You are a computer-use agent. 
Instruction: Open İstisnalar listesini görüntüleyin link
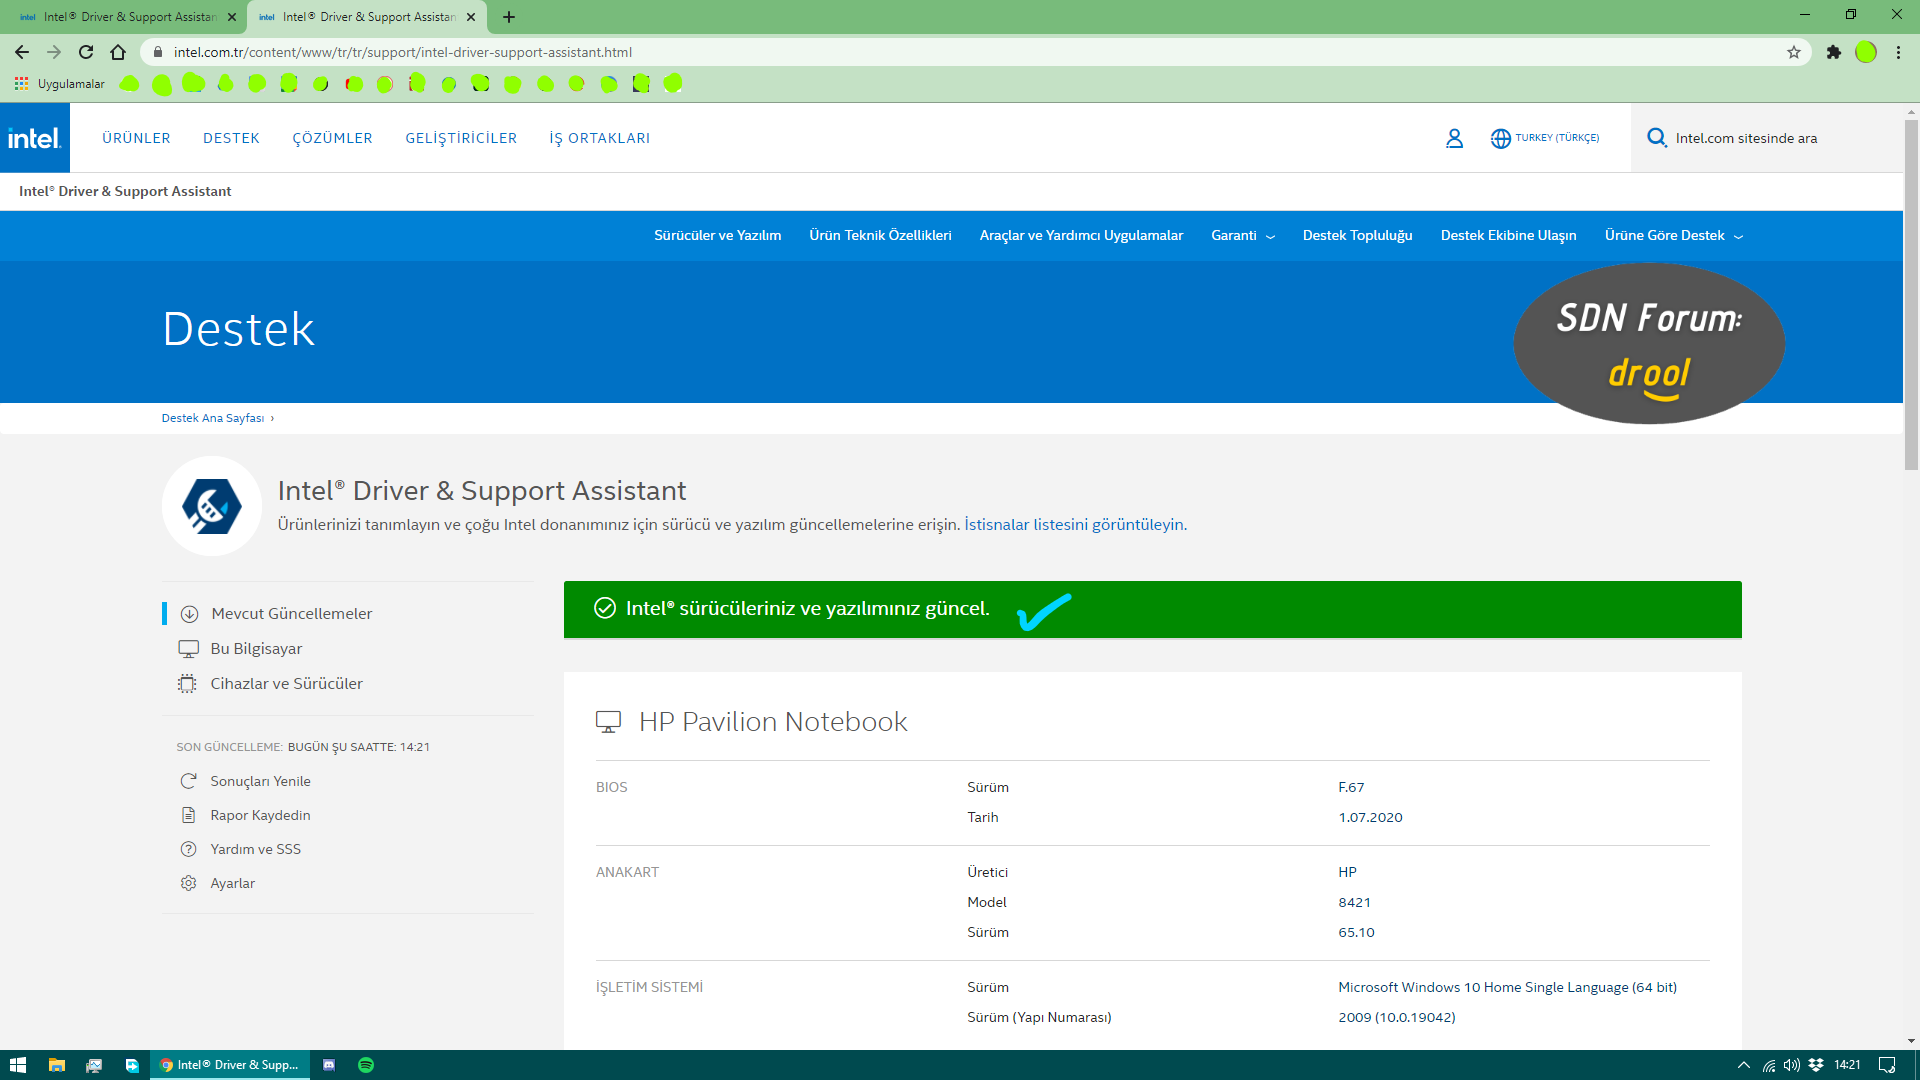coord(1074,524)
